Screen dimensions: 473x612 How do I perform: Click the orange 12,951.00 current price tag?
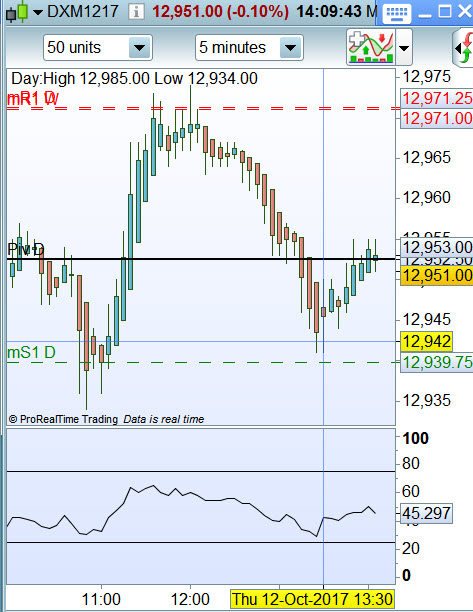(437, 276)
